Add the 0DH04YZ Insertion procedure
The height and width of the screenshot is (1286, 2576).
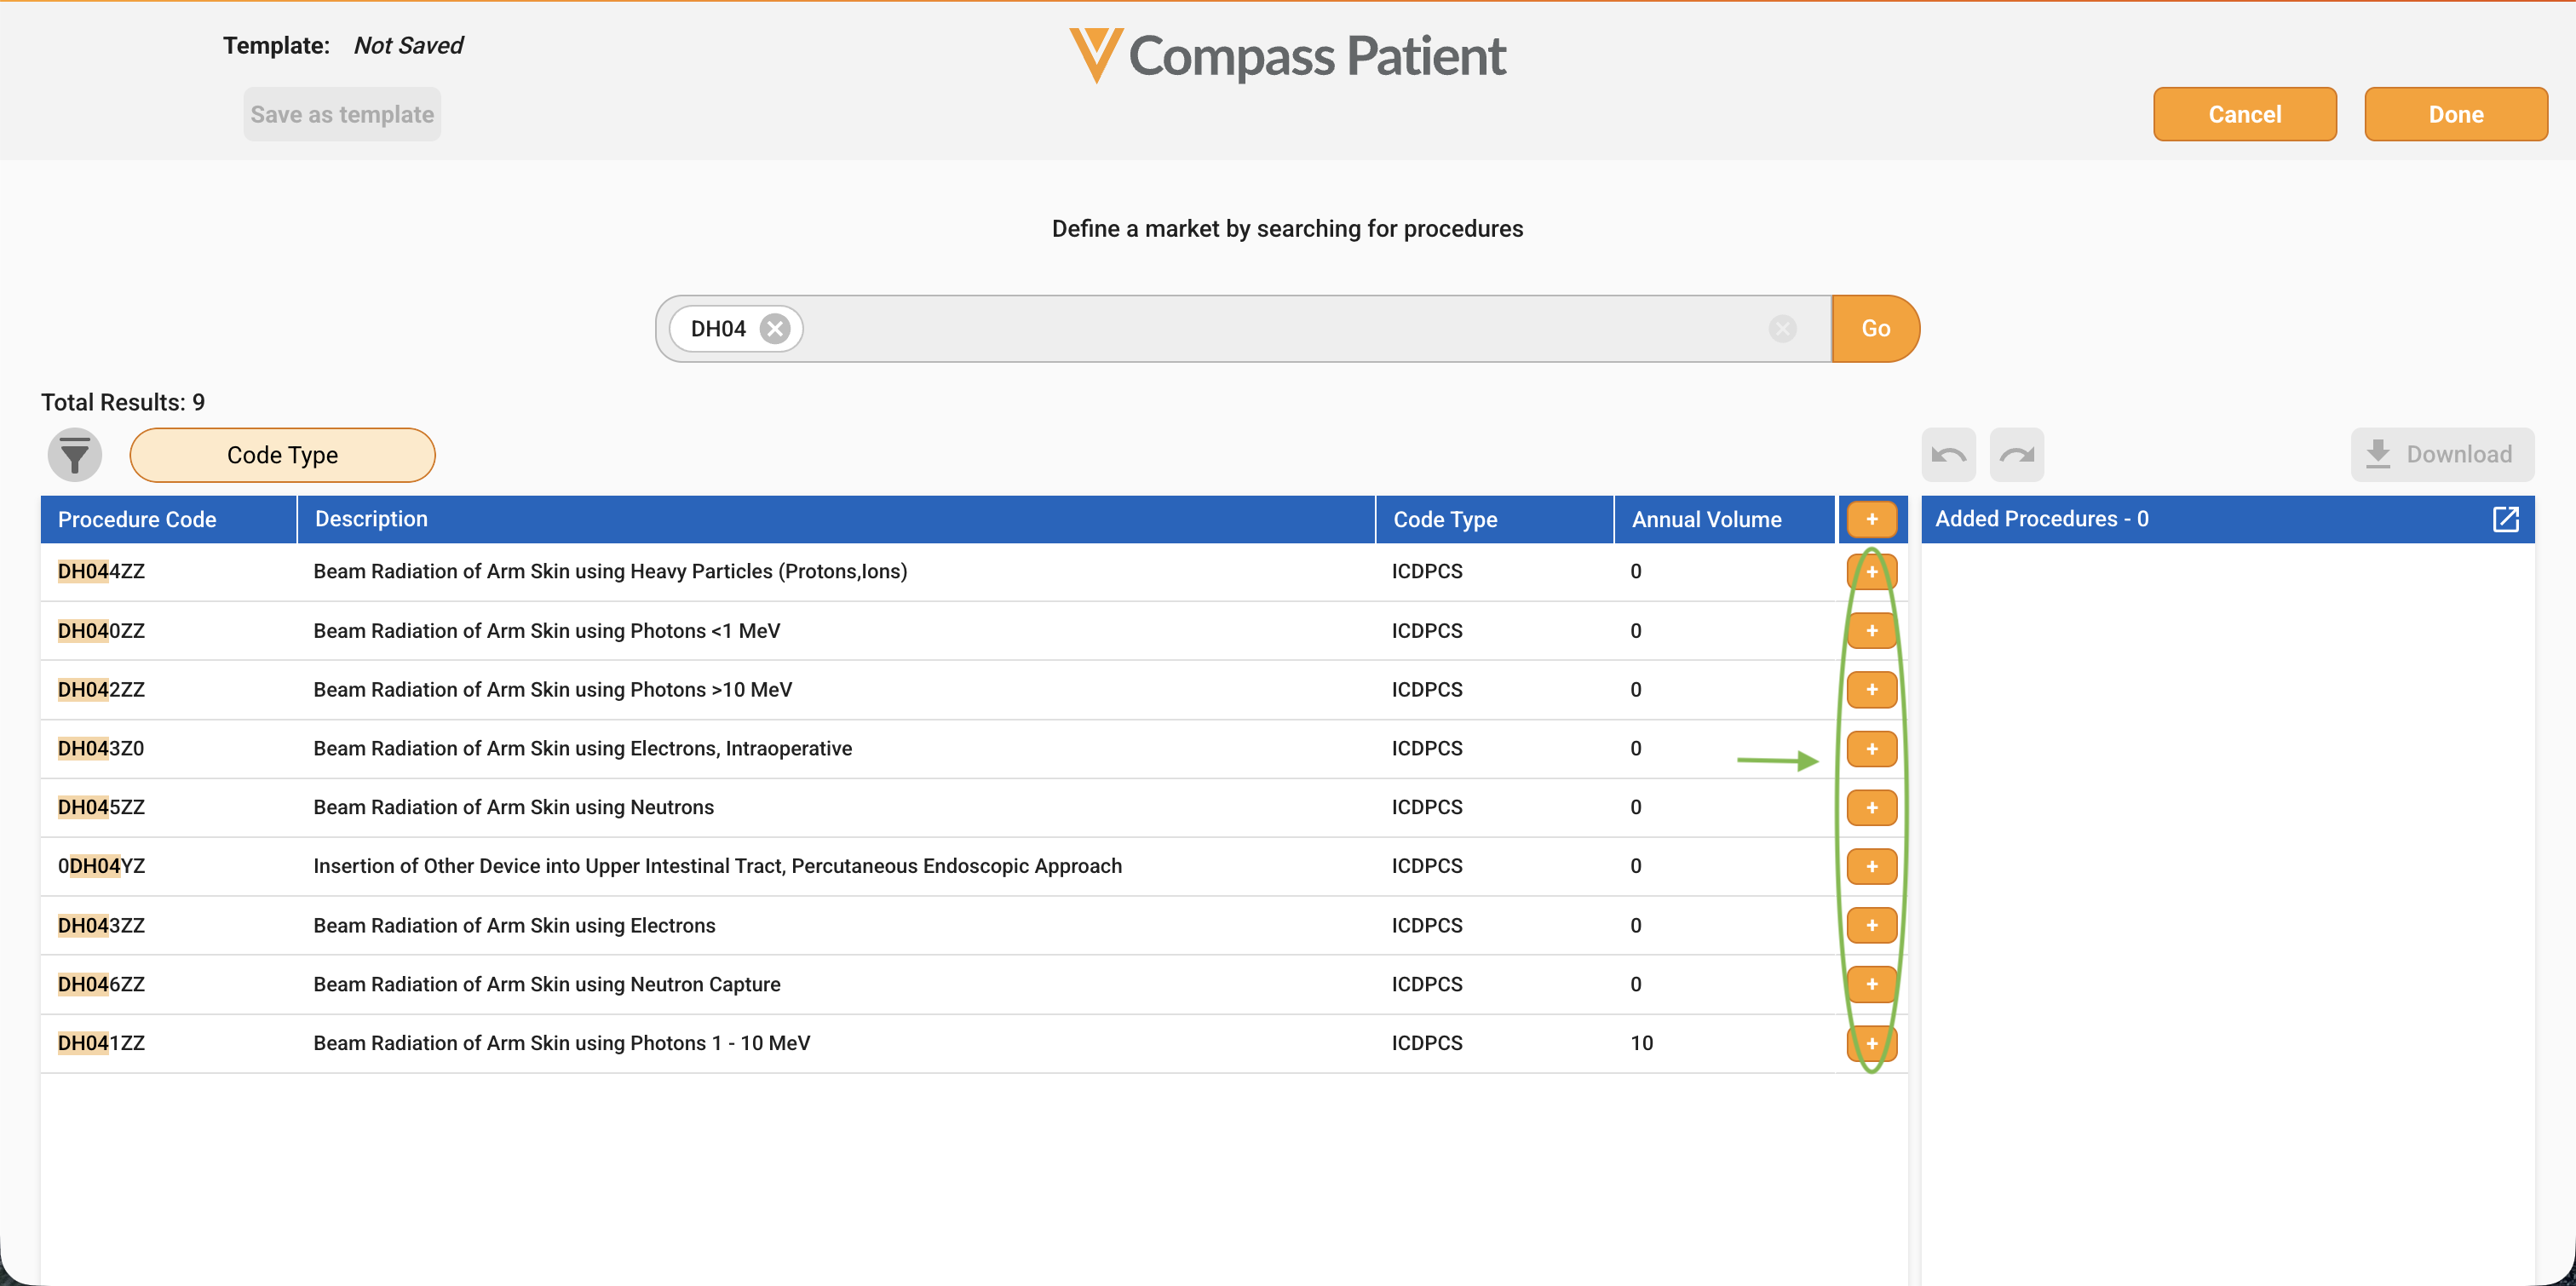pyautogui.click(x=1872, y=866)
